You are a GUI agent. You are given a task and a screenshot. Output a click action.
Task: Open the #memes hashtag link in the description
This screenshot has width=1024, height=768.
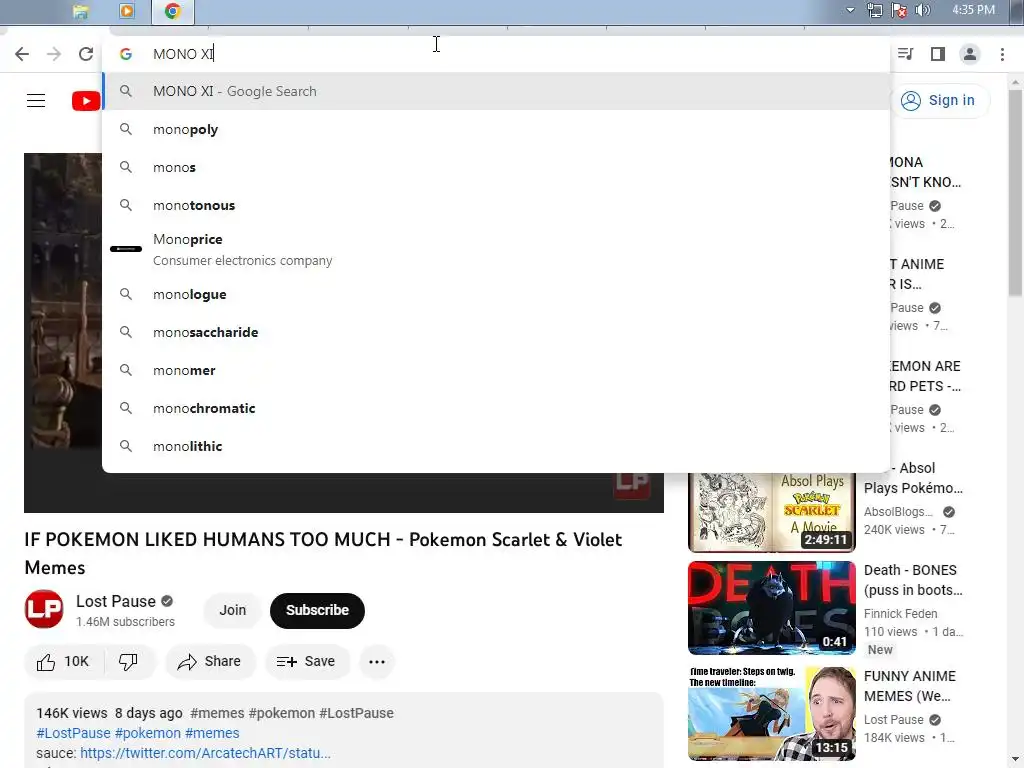tap(212, 733)
